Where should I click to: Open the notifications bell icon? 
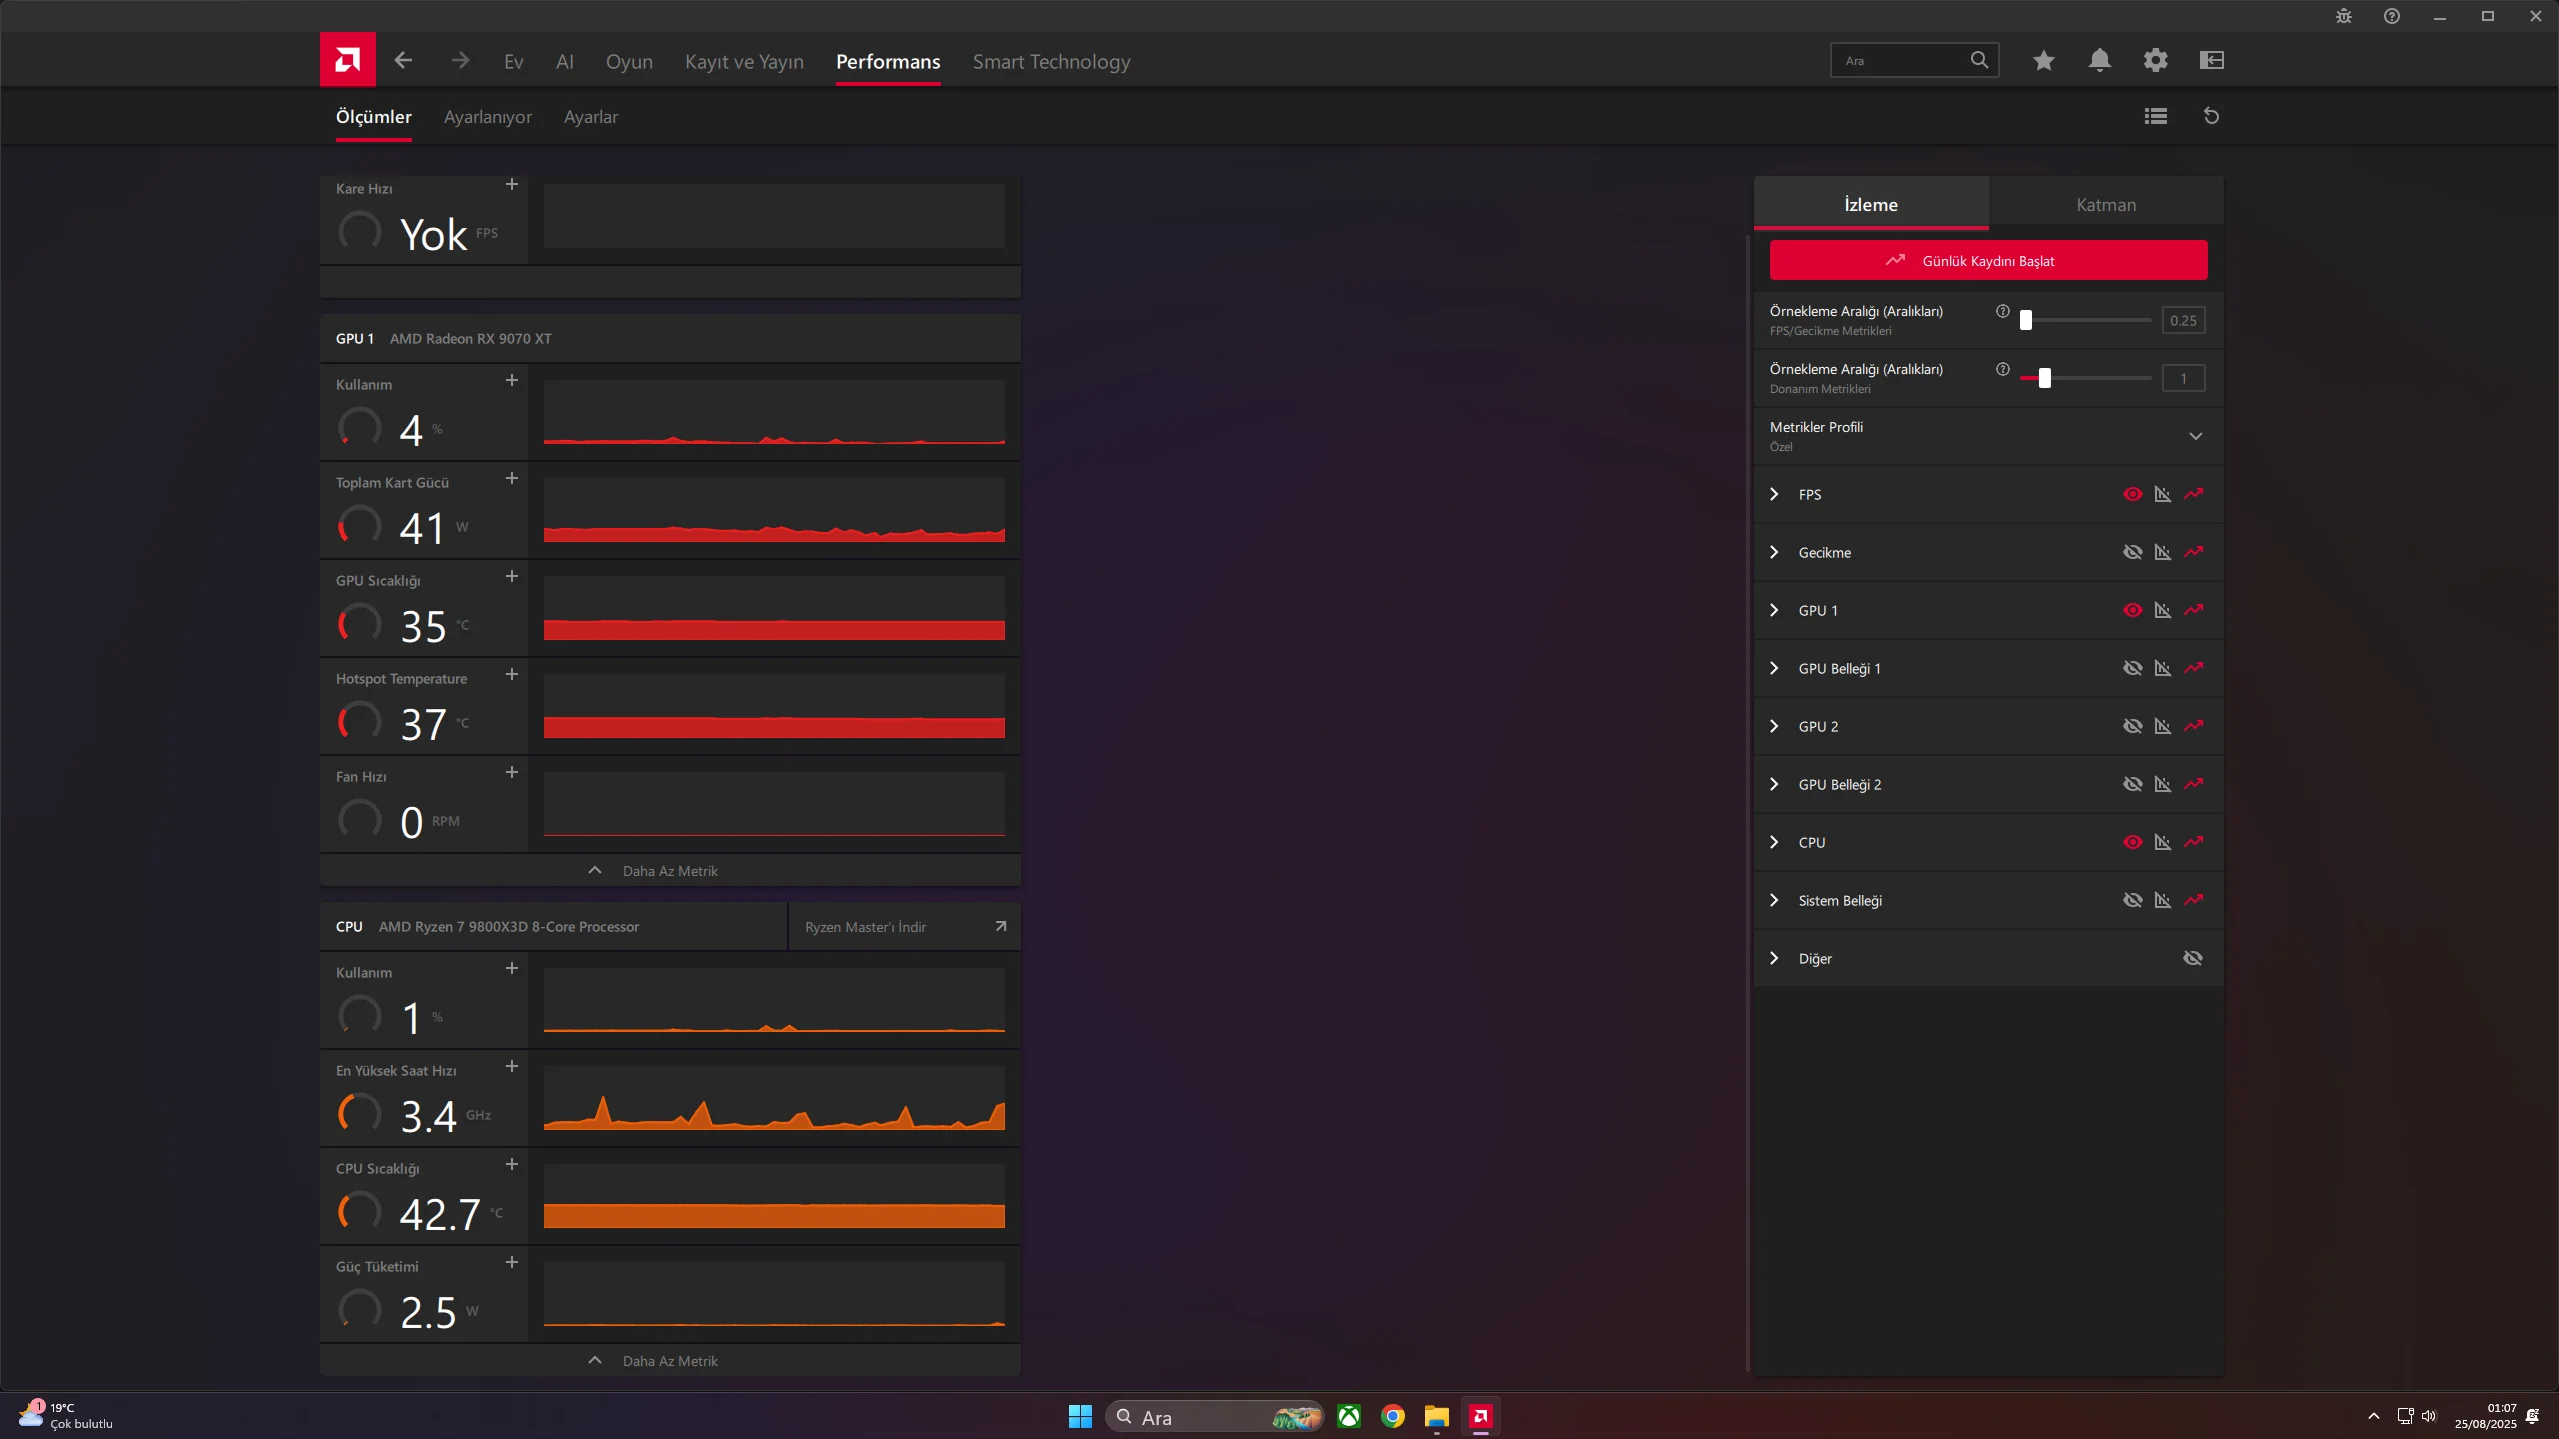point(2099,61)
